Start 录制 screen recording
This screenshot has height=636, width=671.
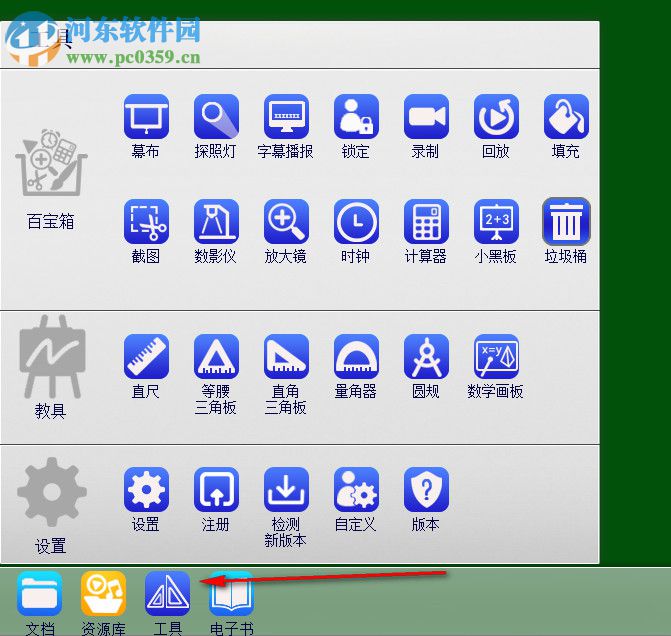[426, 116]
